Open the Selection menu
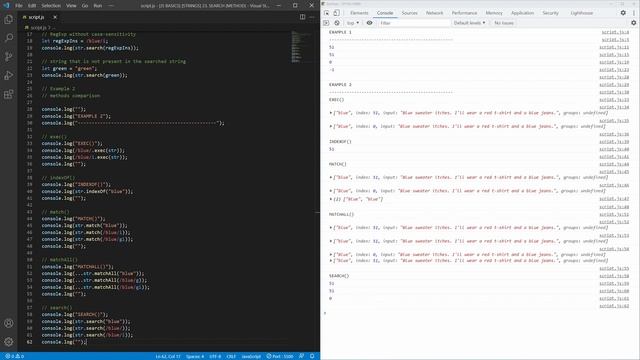The height and width of the screenshot is (360, 640). point(51,6)
